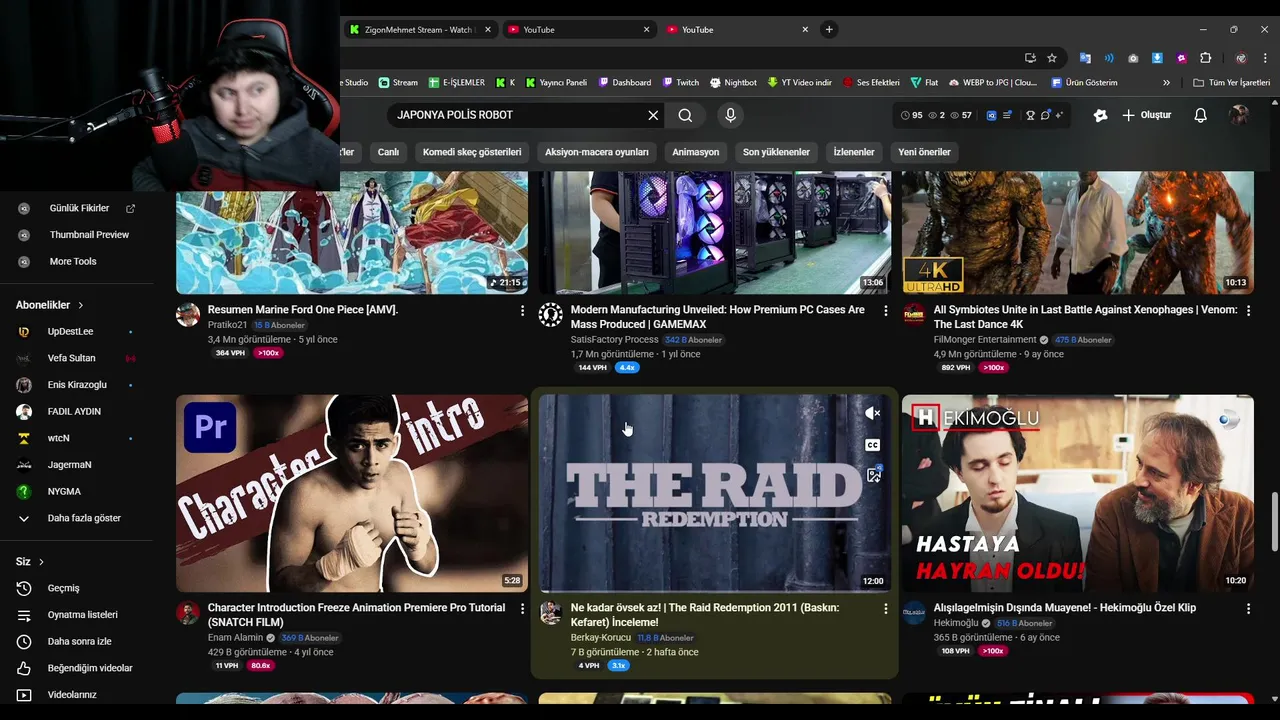The width and height of the screenshot is (1280, 720).
Task: Open the Dashboard bookmark
Action: [625, 83]
